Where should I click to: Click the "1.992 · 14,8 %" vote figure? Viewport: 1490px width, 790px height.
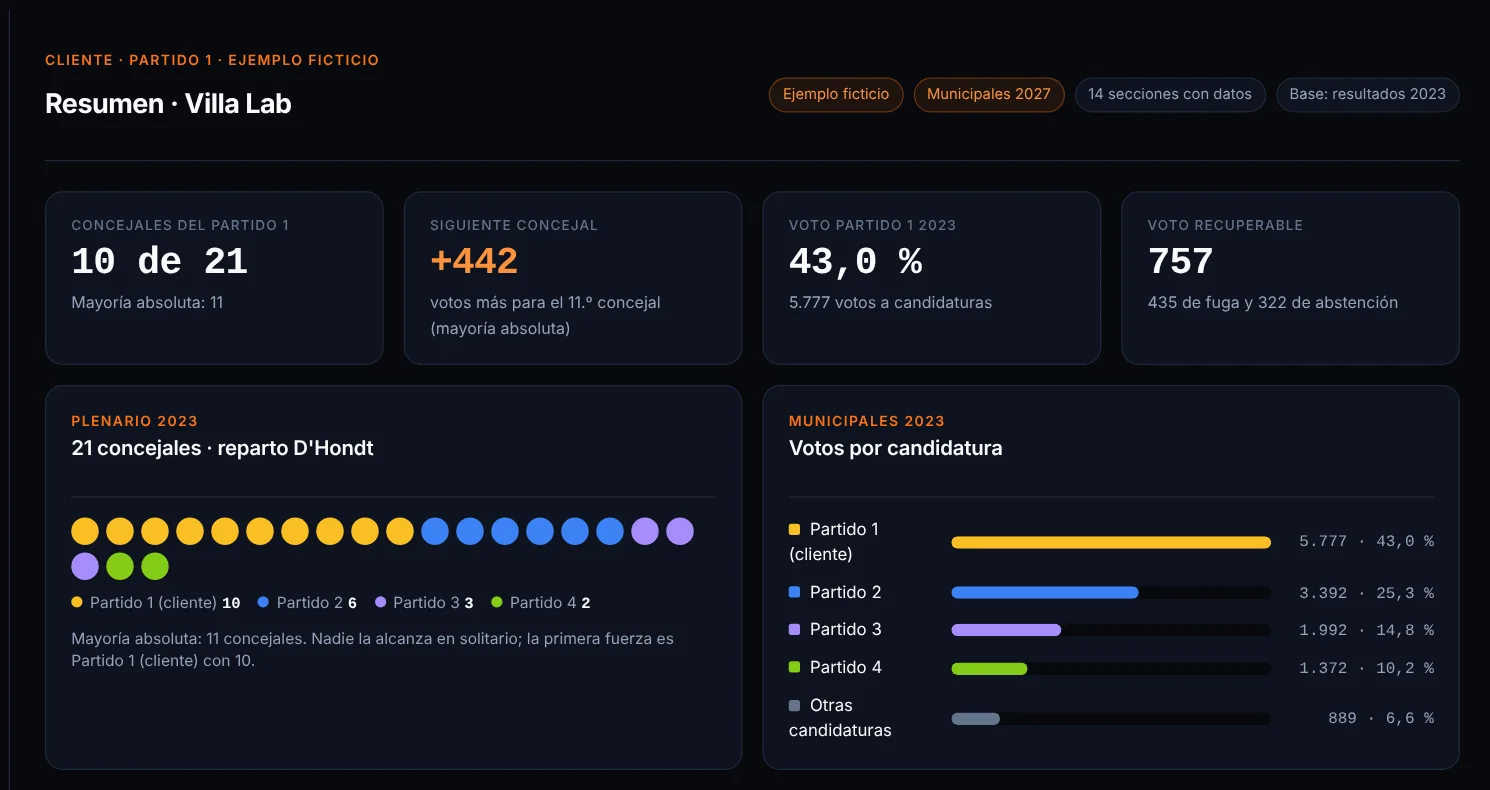[1366, 630]
